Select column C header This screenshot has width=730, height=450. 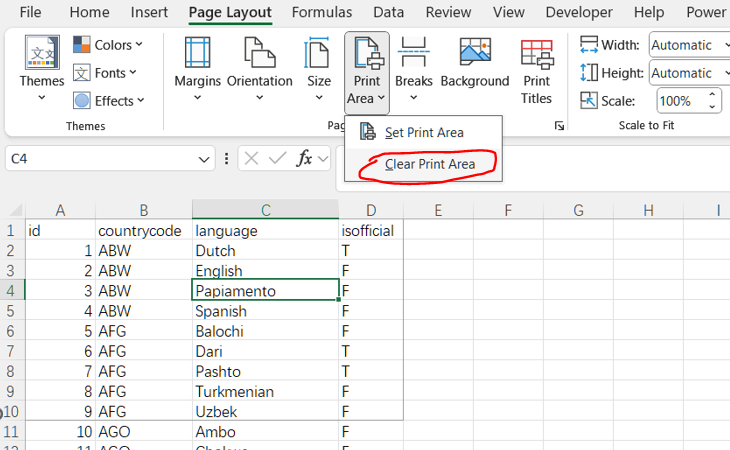pyautogui.click(x=265, y=210)
